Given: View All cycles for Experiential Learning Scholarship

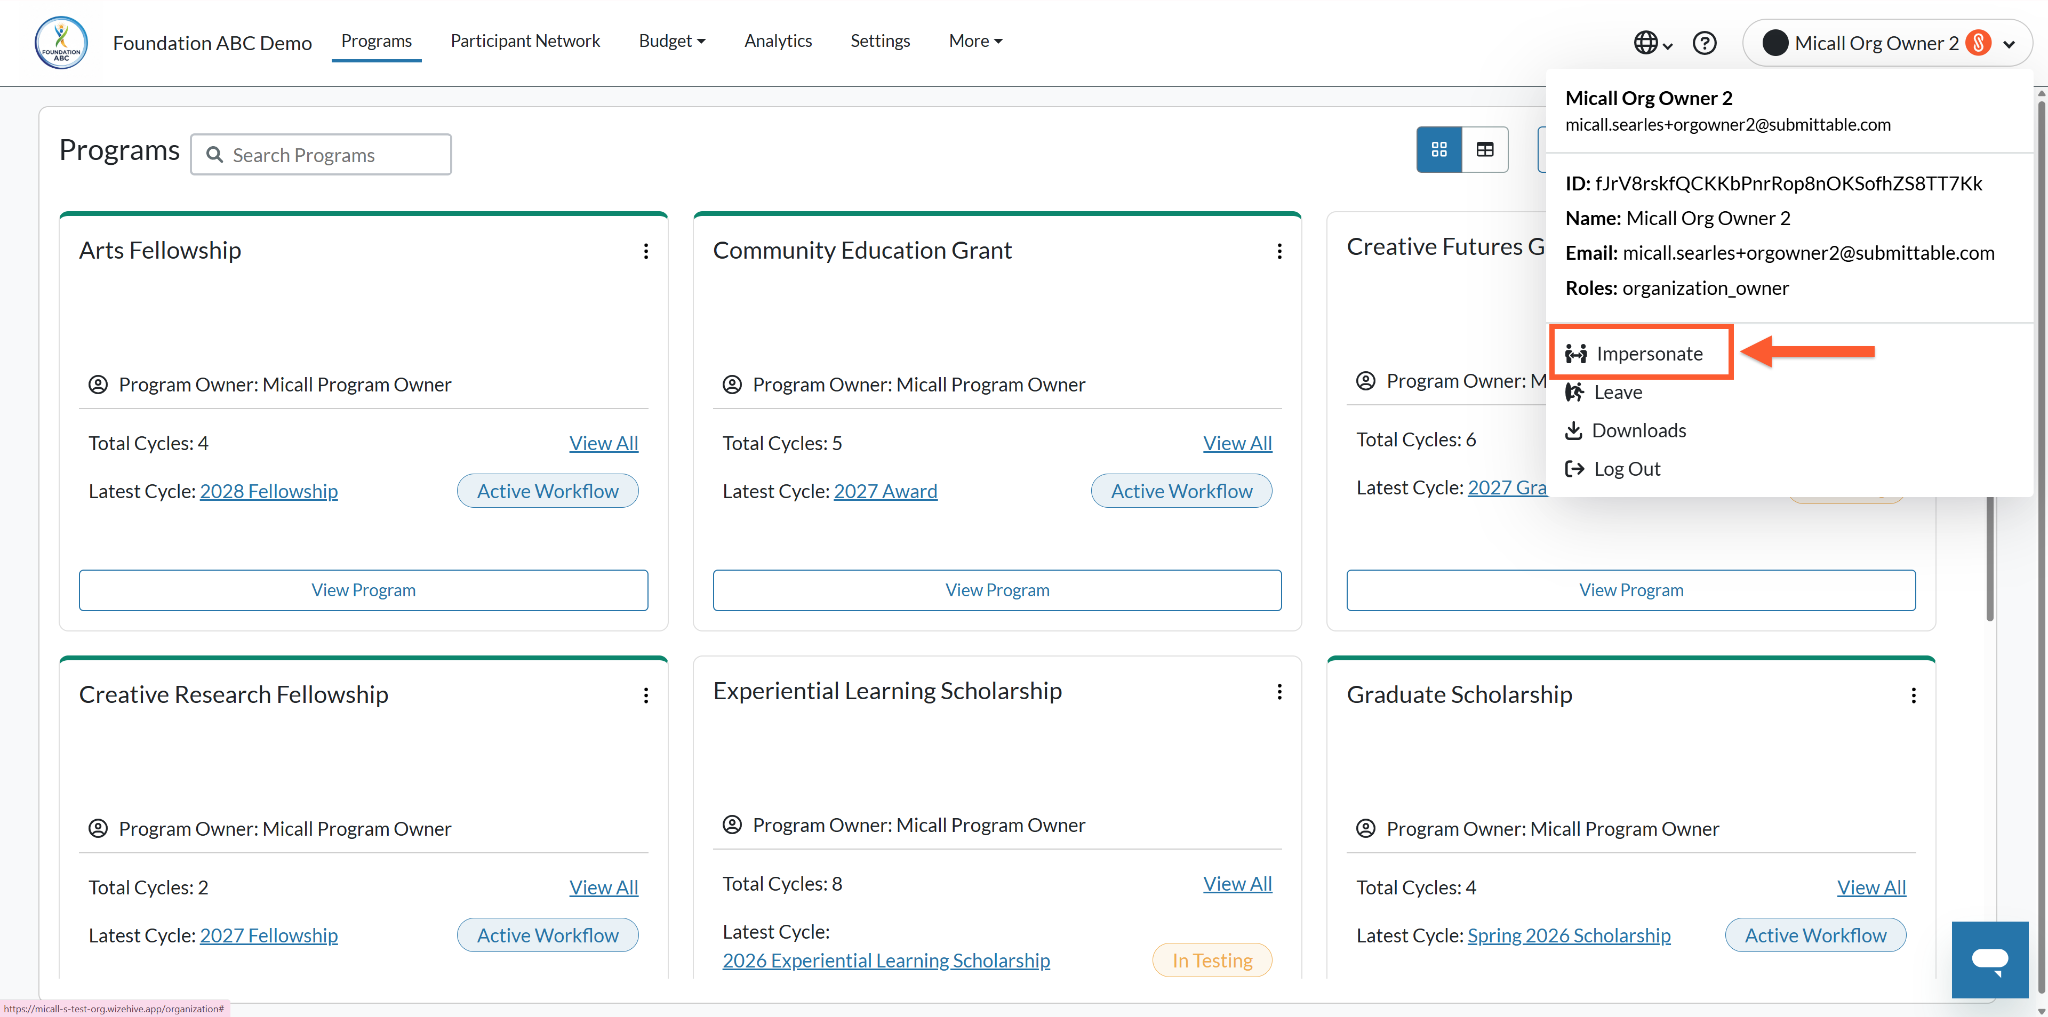Looking at the screenshot, I should (1237, 884).
